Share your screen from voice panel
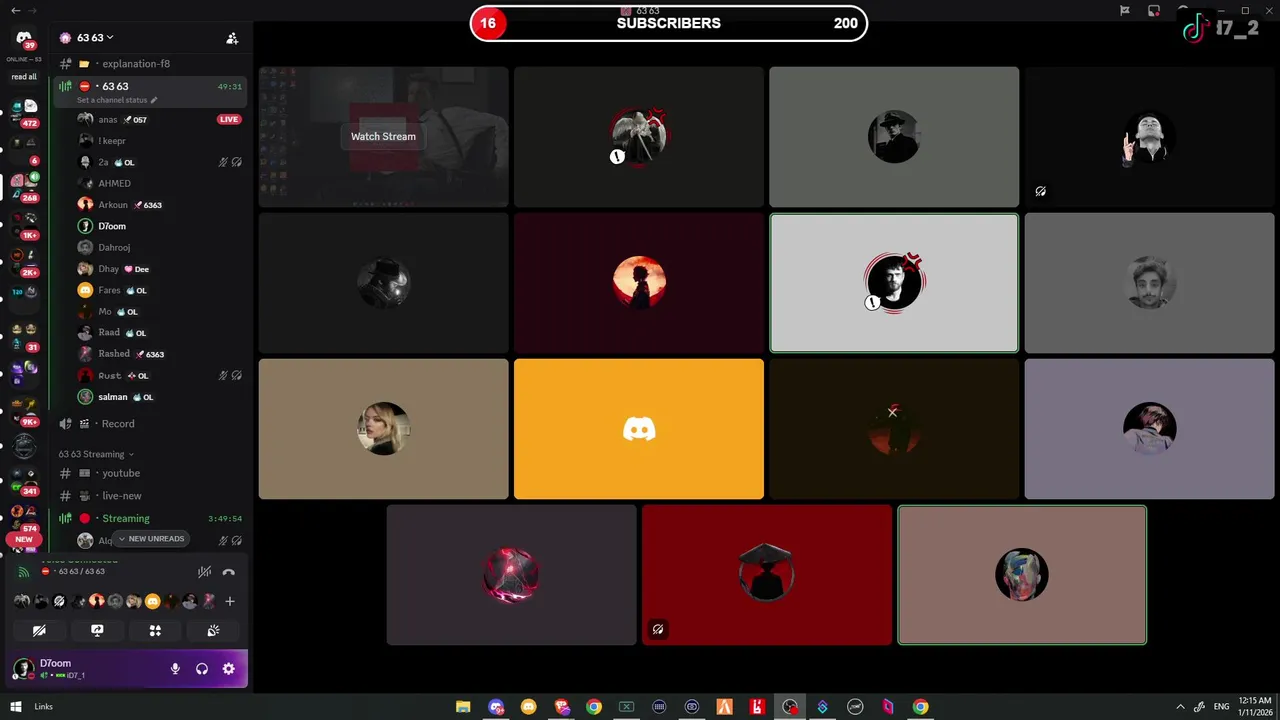 click(x=97, y=631)
